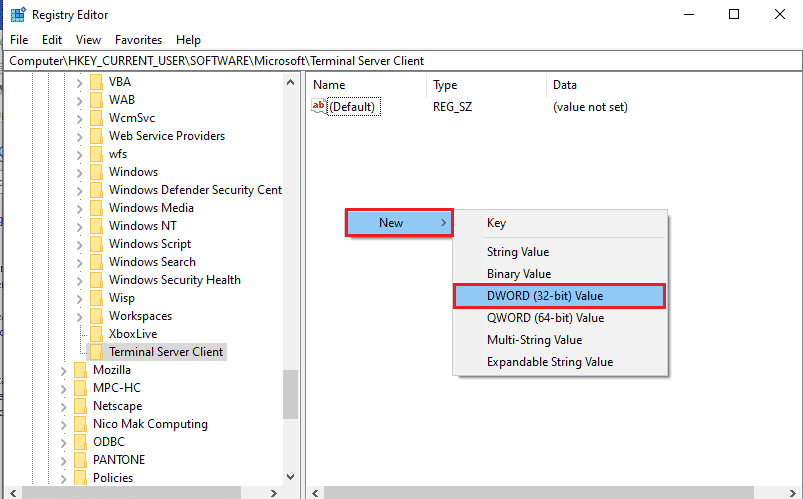Click the REG_SZ type cell
The height and width of the screenshot is (499, 803).
pyautogui.click(x=452, y=107)
